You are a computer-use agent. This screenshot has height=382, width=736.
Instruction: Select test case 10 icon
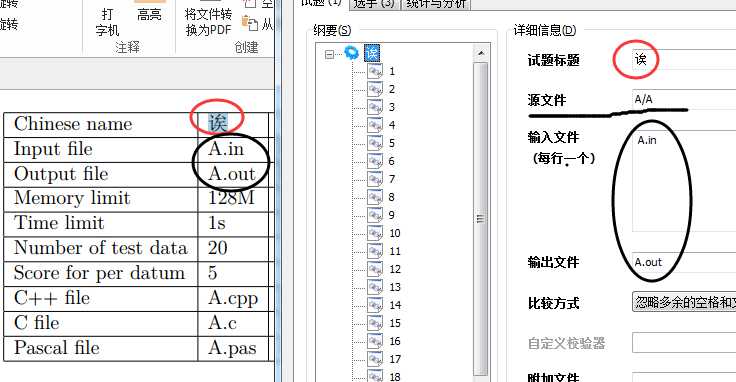tap(375, 233)
